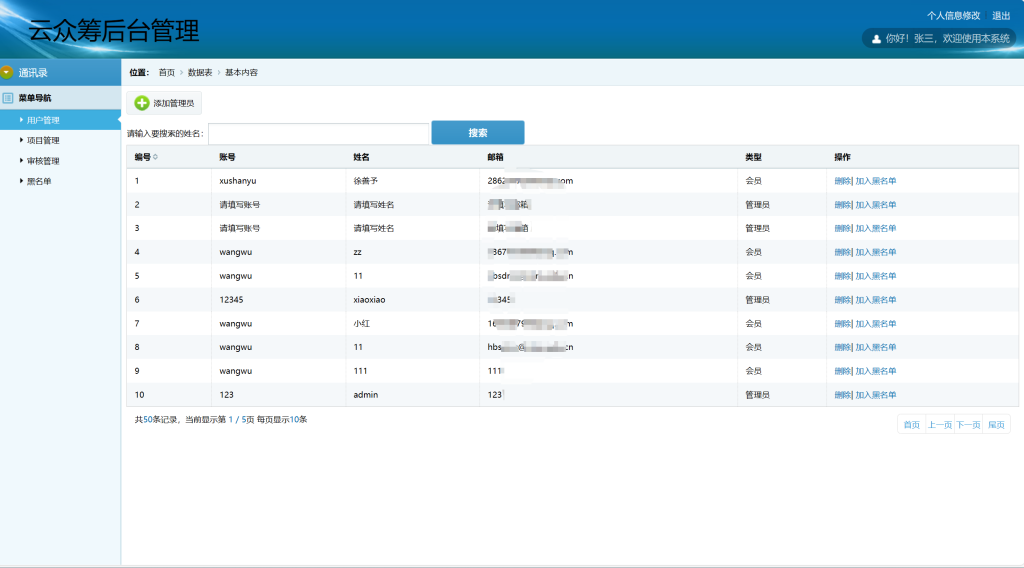
Task: Click name cell xiaoxiao
Action: [x=369, y=300]
